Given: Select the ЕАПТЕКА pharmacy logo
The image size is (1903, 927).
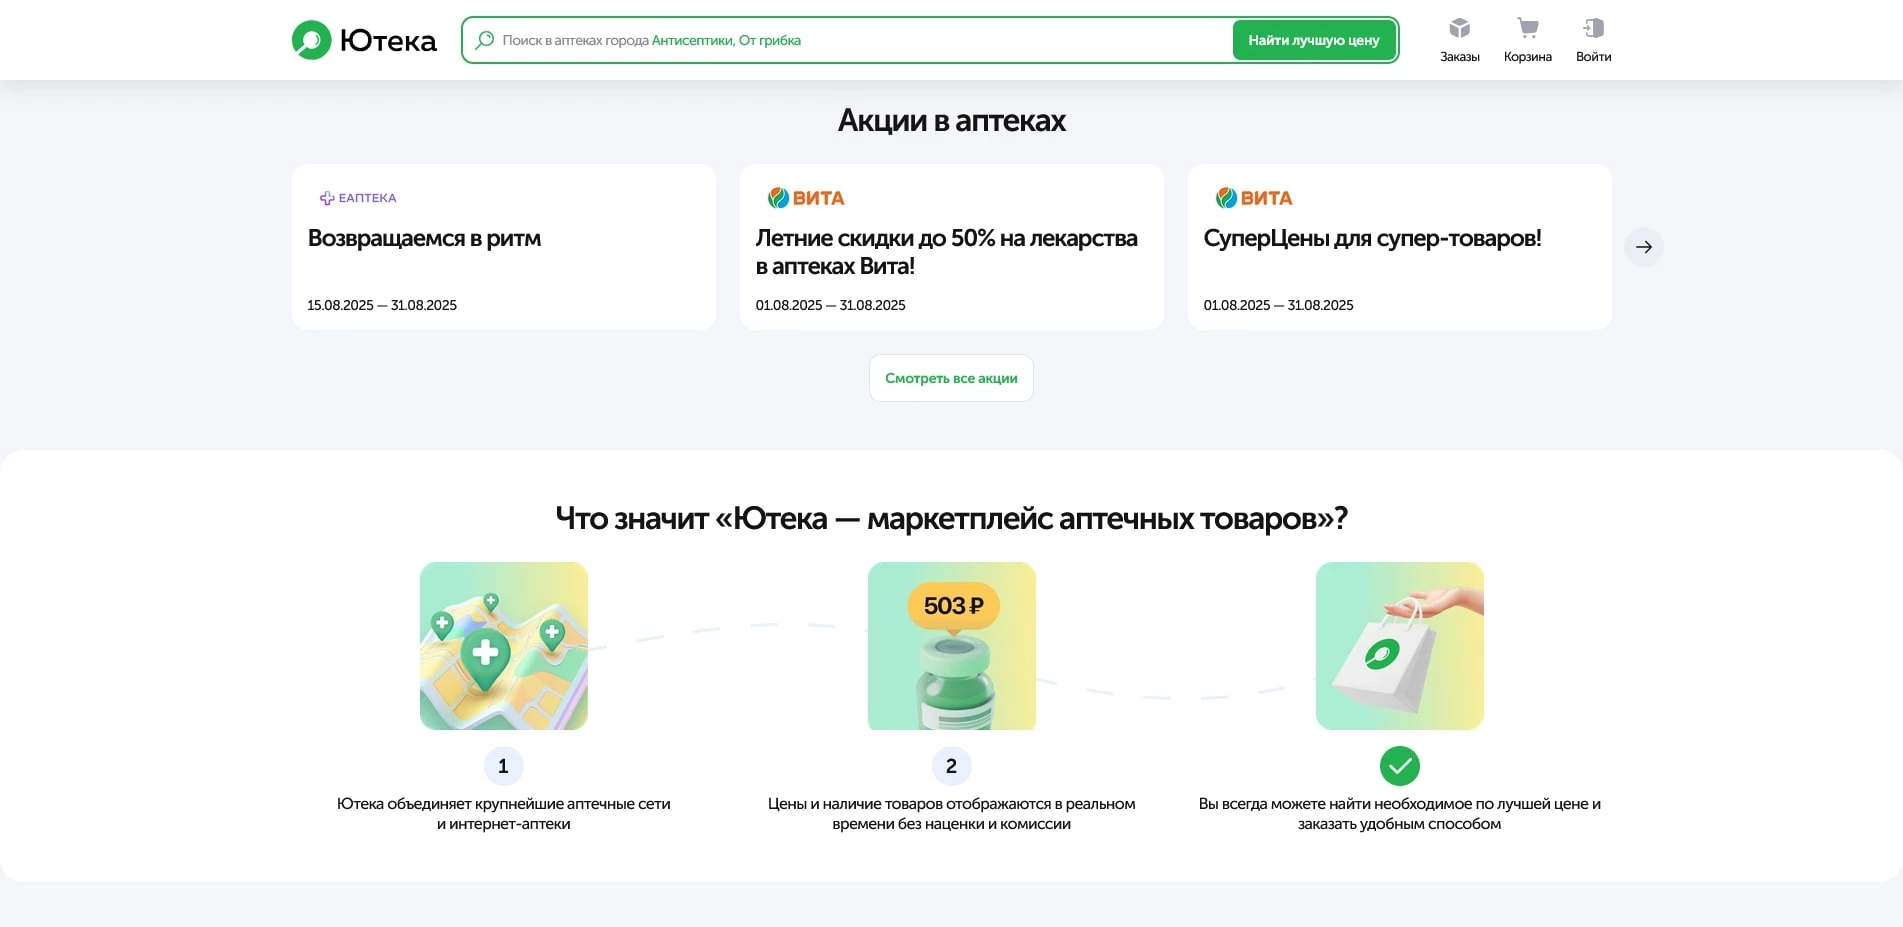Looking at the screenshot, I should pyautogui.click(x=358, y=197).
